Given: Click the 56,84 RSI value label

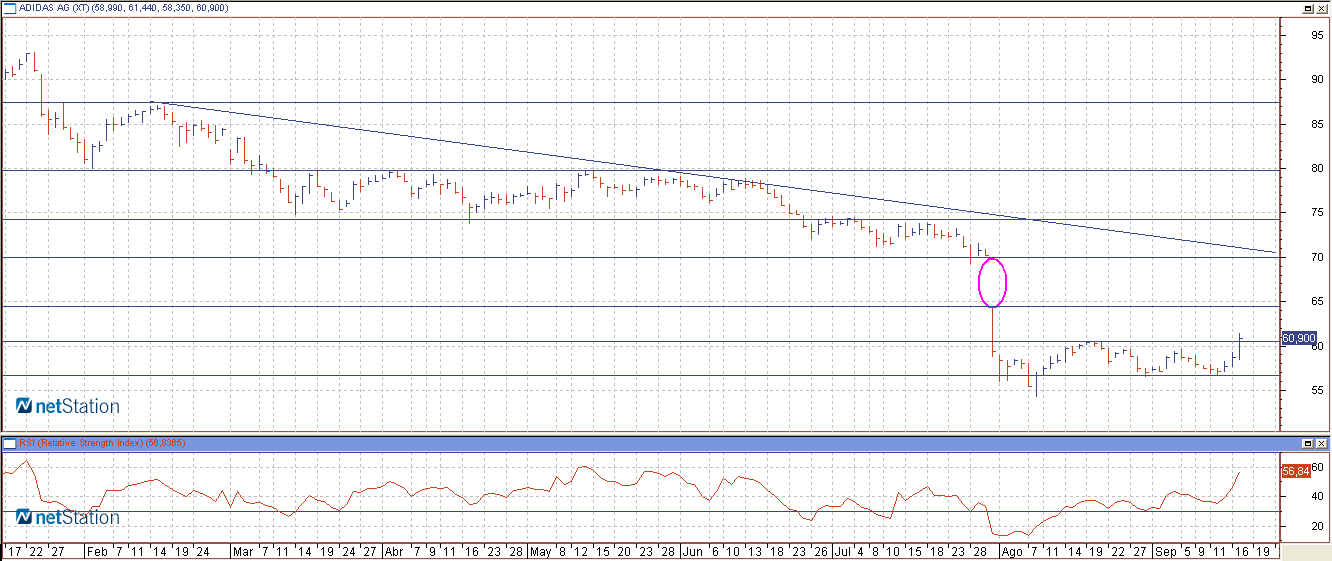Looking at the screenshot, I should coord(1296,471).
